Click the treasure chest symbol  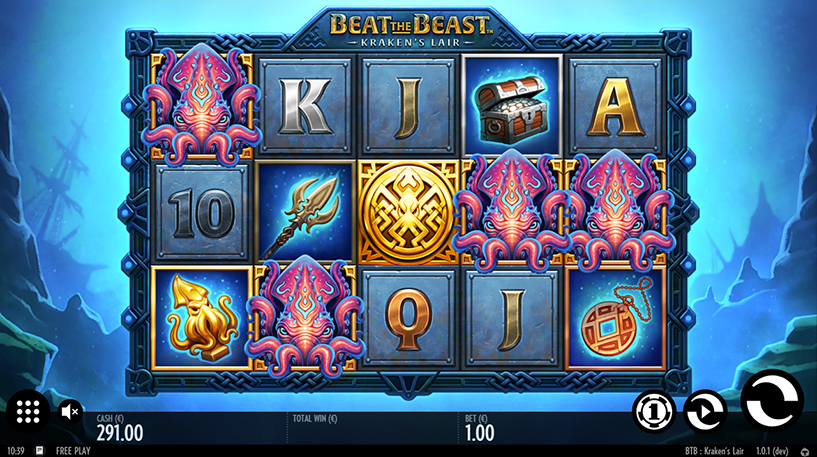pyautogui.click(x=512, y=107)
